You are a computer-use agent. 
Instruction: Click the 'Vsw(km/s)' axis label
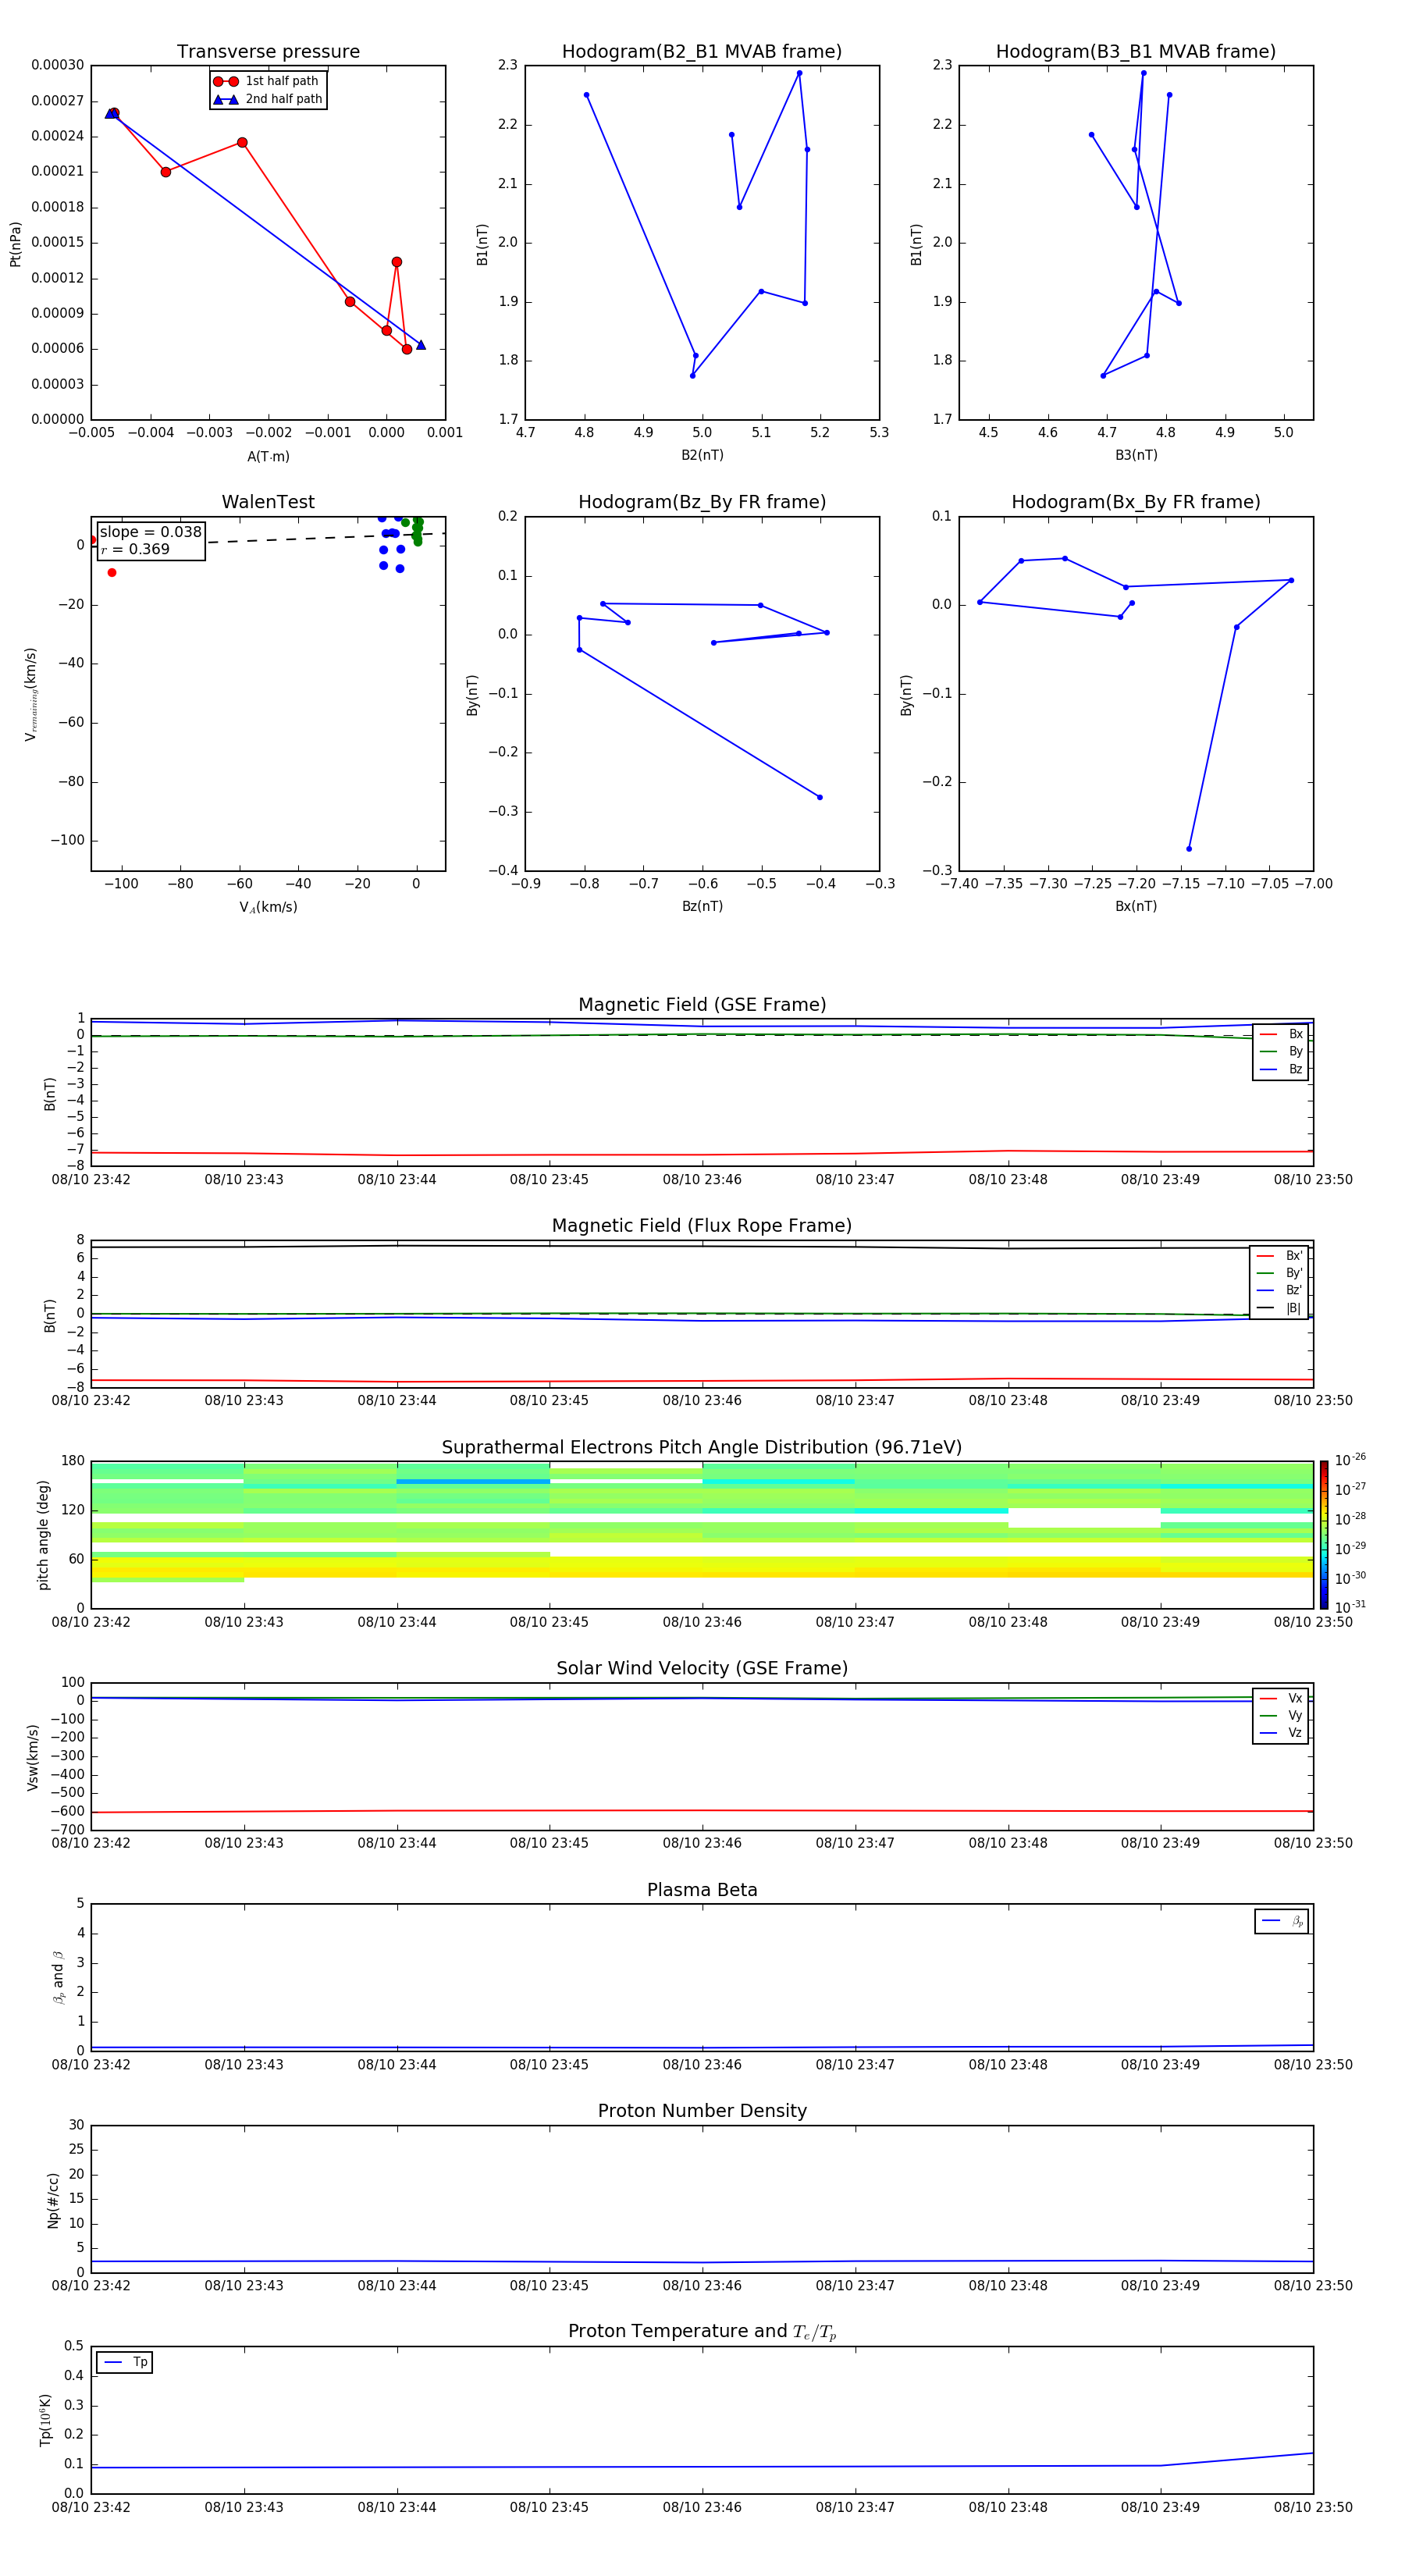(32, 1757)
